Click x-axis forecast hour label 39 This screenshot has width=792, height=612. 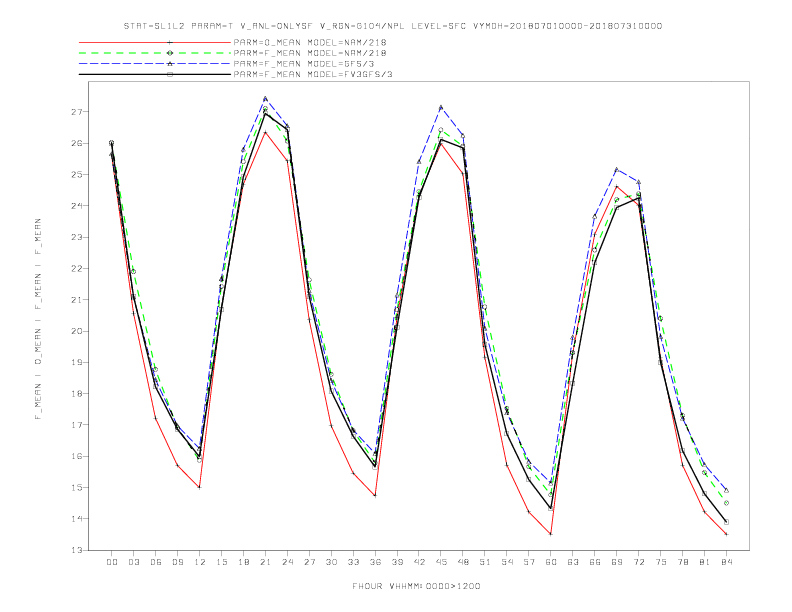click(397, 562)
